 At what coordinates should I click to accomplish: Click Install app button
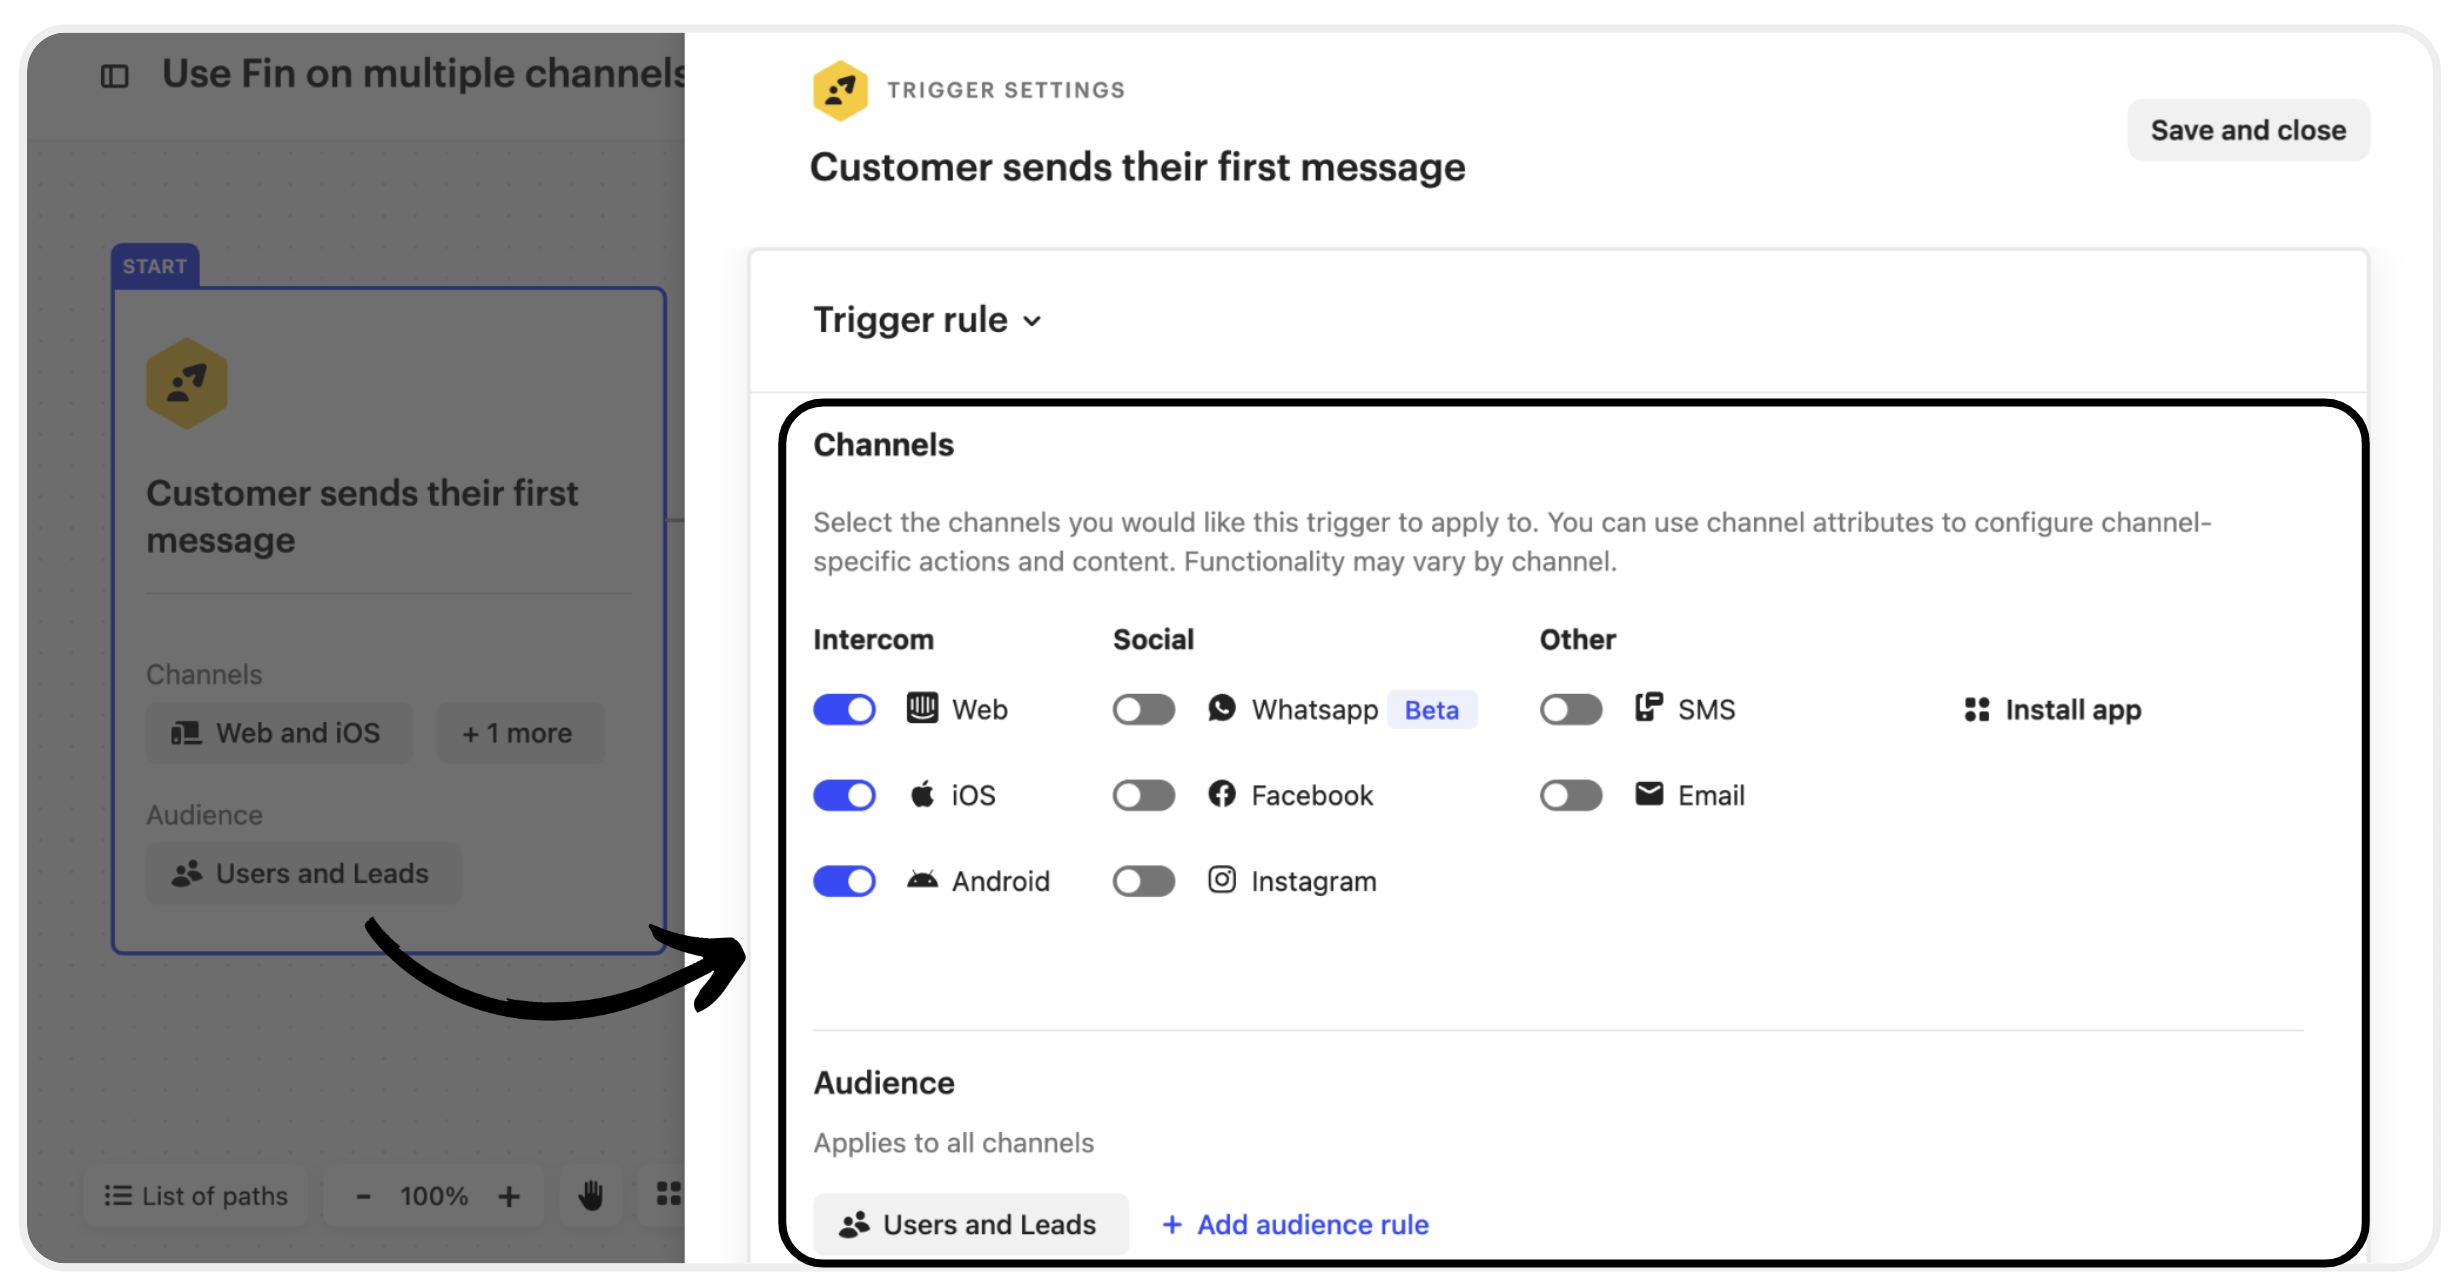tap(2053, 710)
